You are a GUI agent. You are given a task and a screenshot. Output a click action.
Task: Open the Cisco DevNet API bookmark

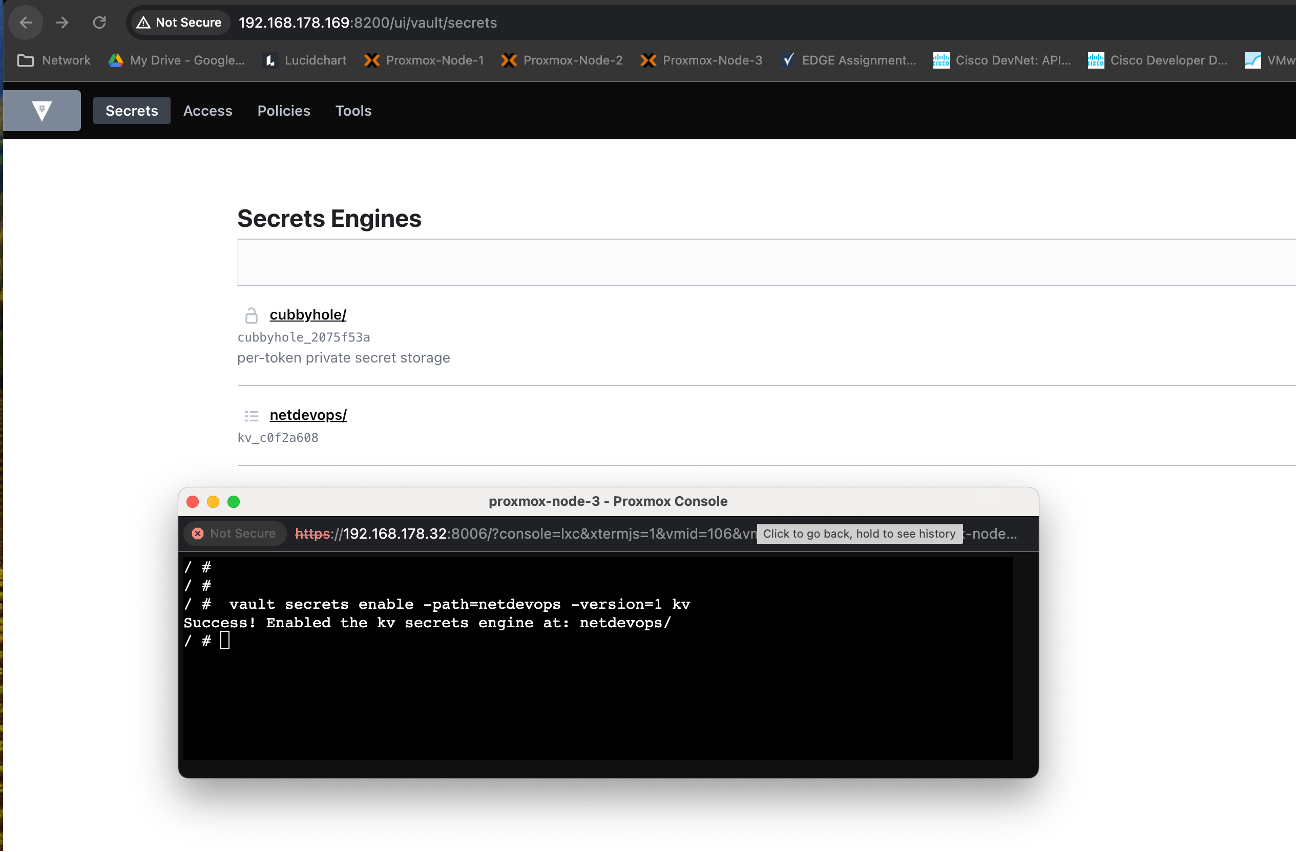click(1002, 60)
